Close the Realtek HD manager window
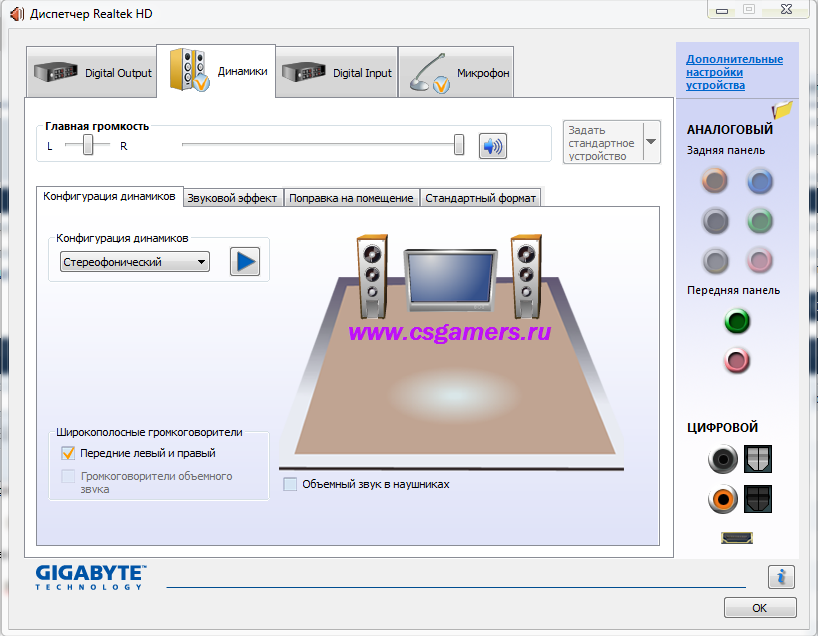This screenshot has height=636, width=818. (786, 9)
